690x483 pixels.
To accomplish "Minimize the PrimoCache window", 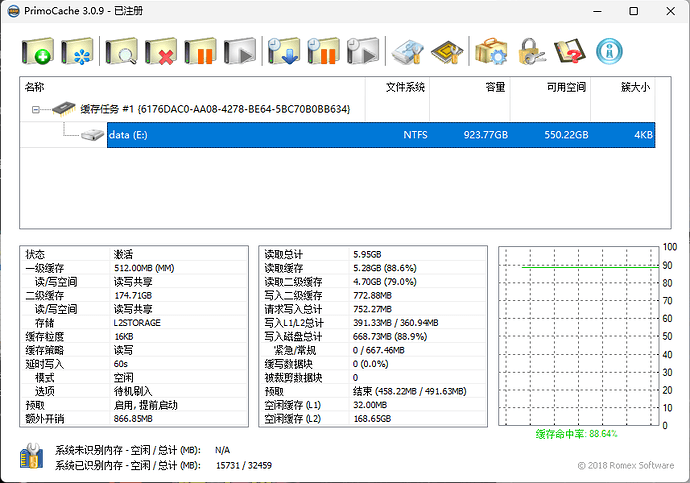I will [597, 11].
